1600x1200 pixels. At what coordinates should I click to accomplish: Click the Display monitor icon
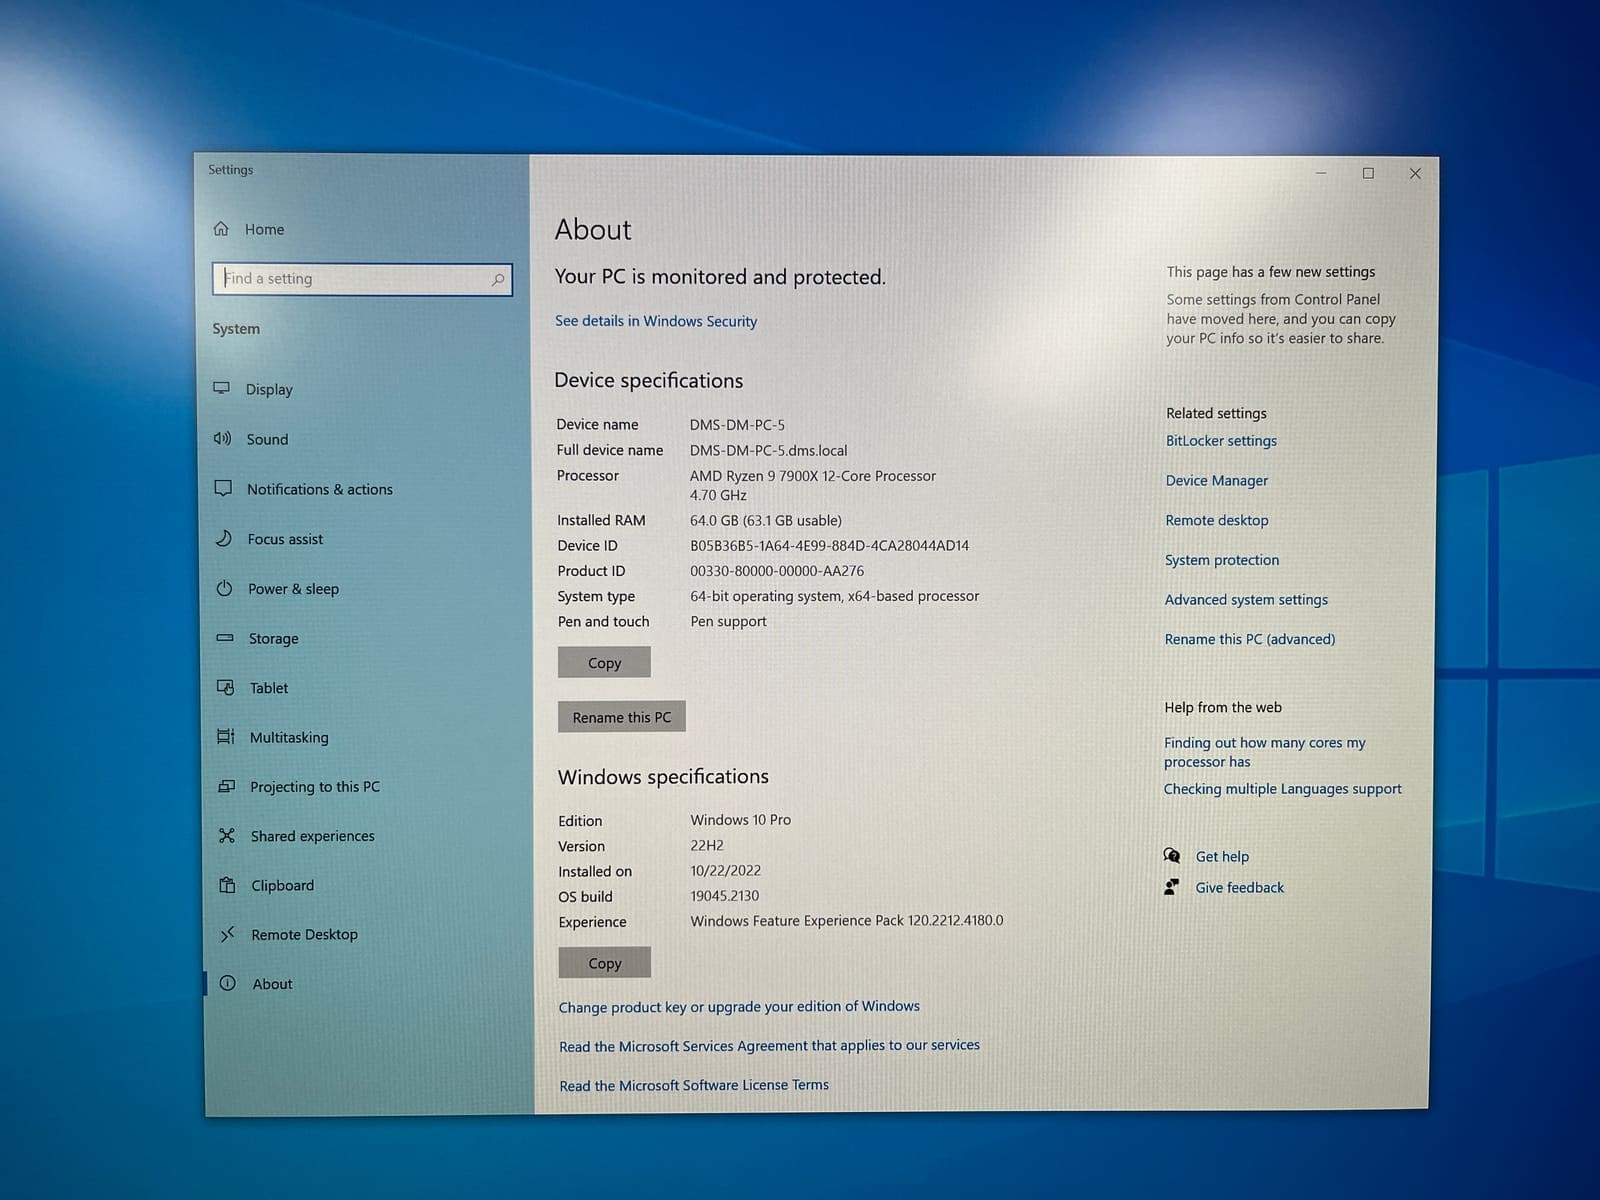click(222, 388)
